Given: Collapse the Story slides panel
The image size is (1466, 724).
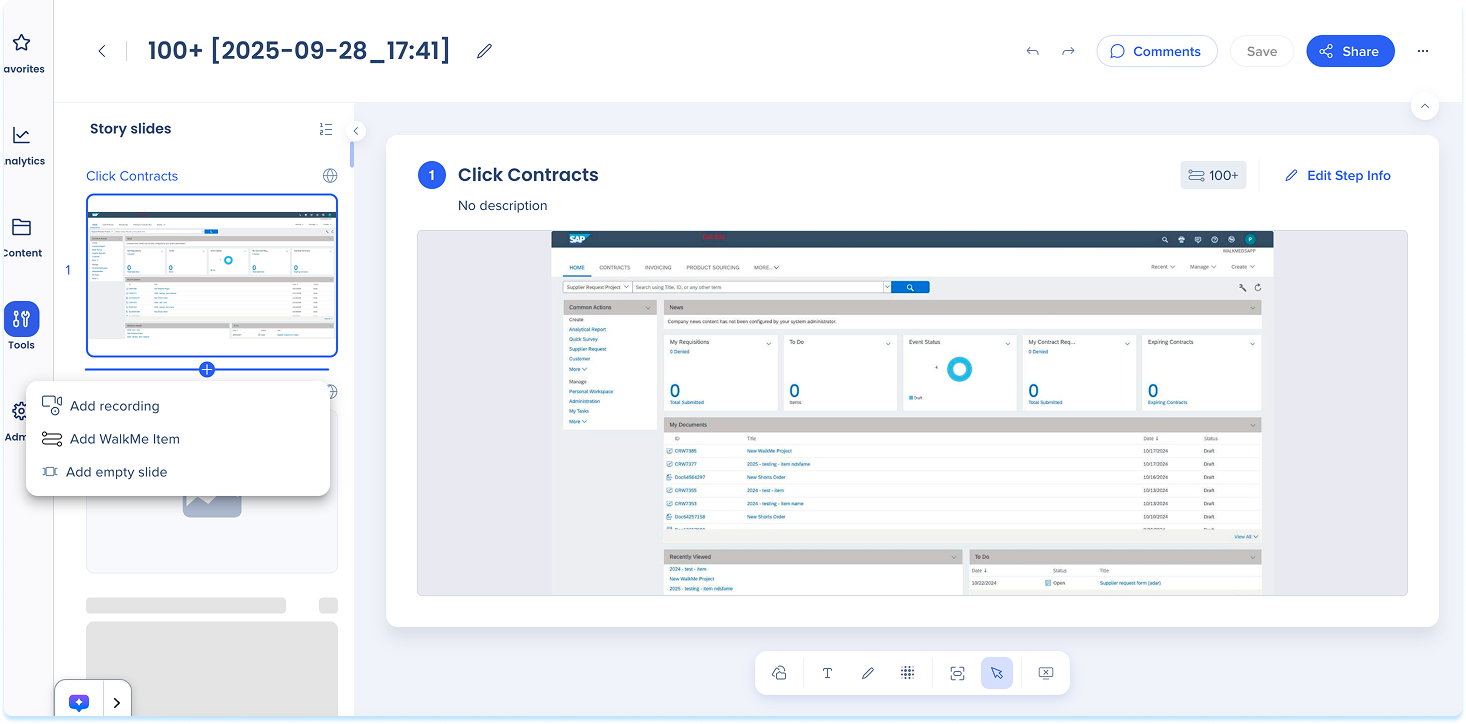Looking at the screenshot, I should [x=356, y=131].
